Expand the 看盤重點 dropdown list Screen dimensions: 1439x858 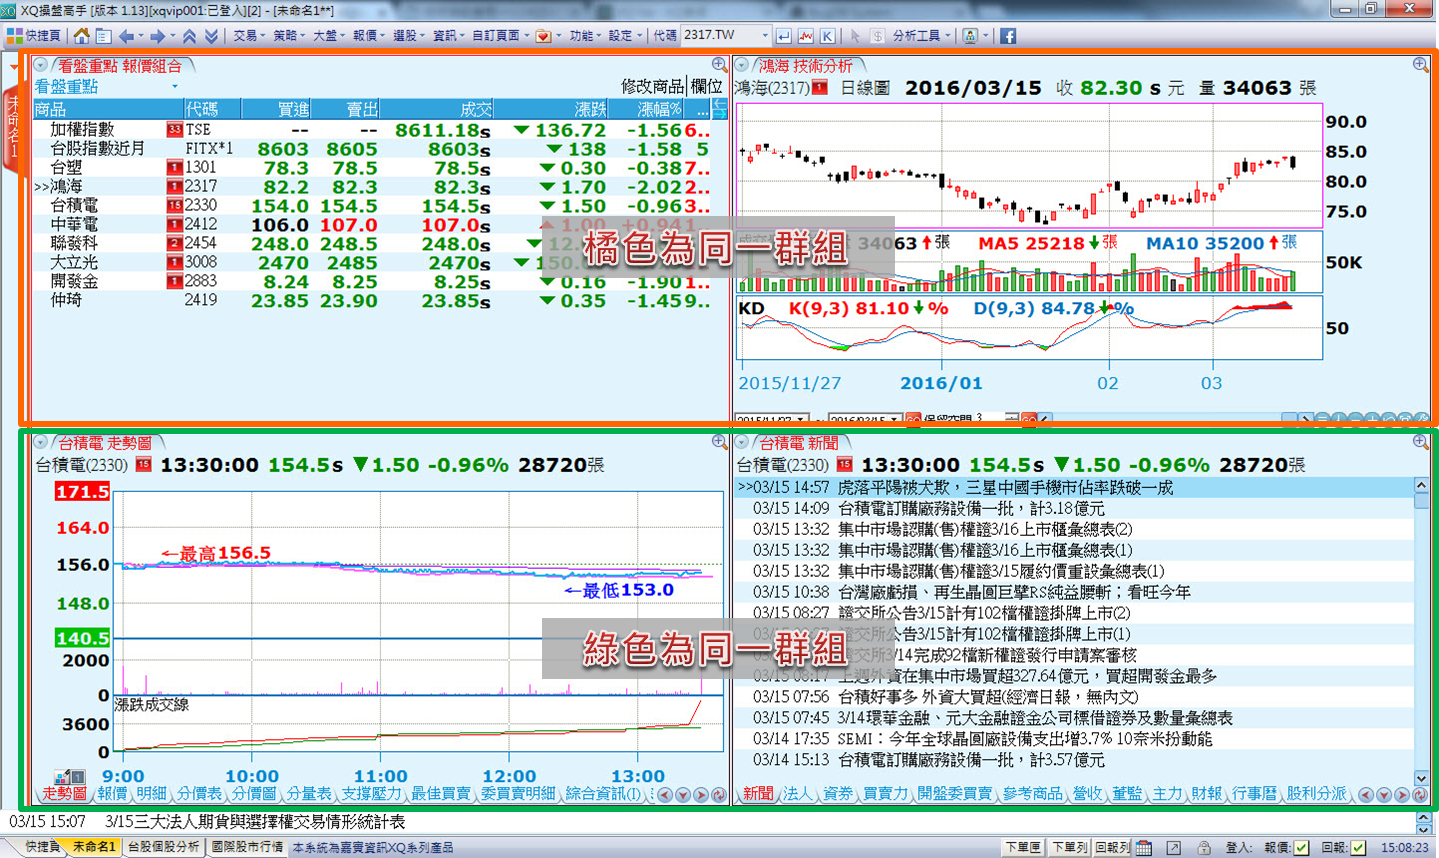175,87
